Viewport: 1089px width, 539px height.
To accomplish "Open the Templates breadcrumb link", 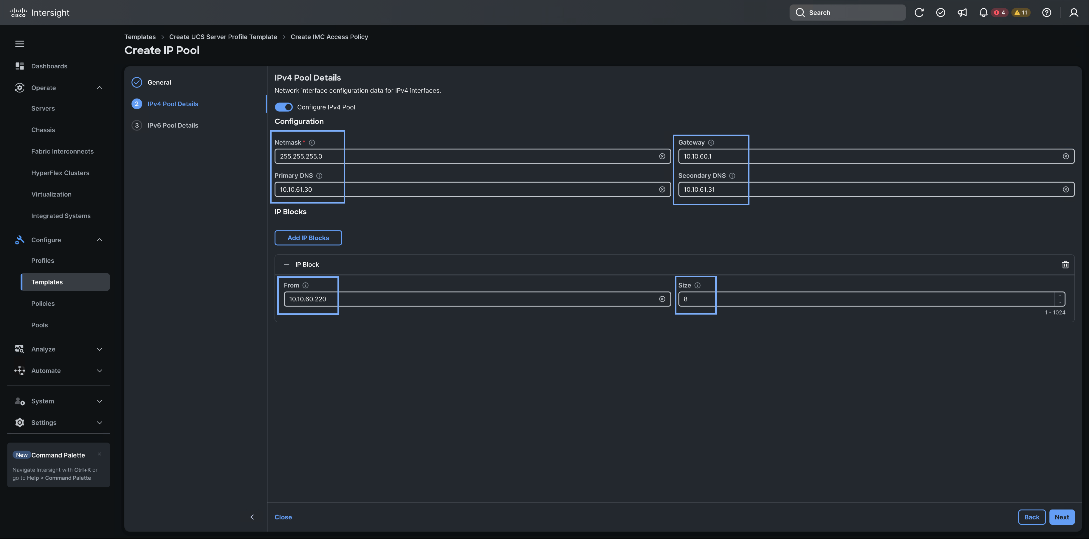I will click(140, 36).
